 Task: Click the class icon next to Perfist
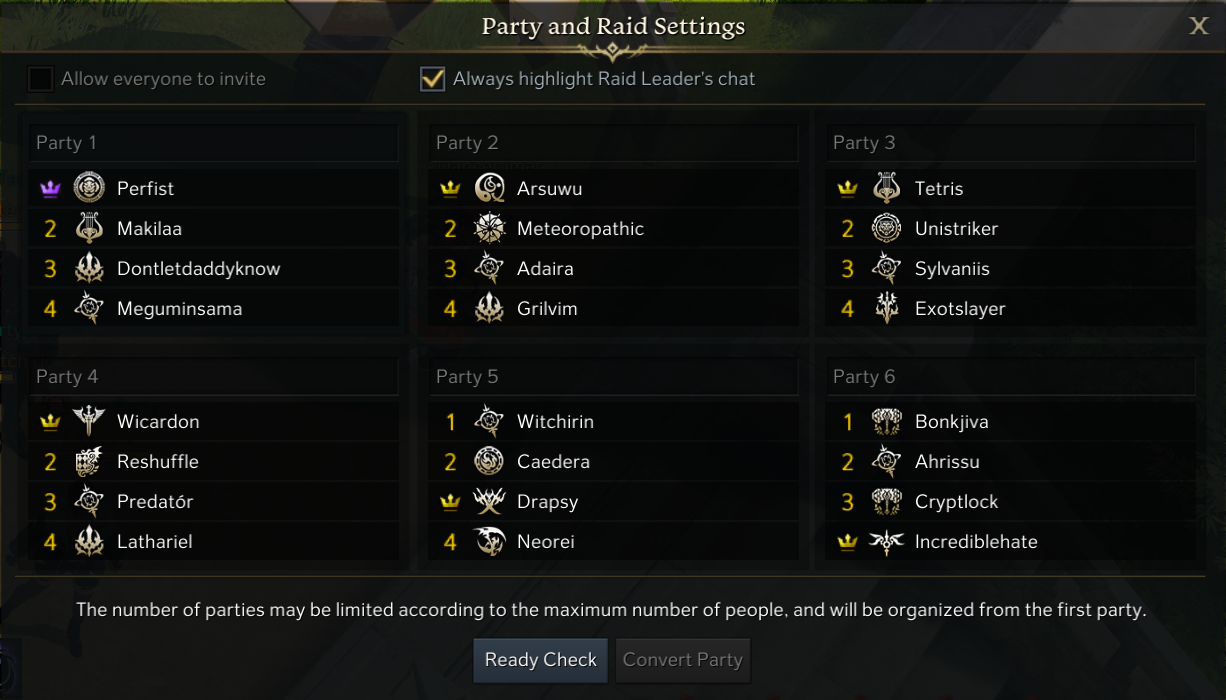click(89, 188)
